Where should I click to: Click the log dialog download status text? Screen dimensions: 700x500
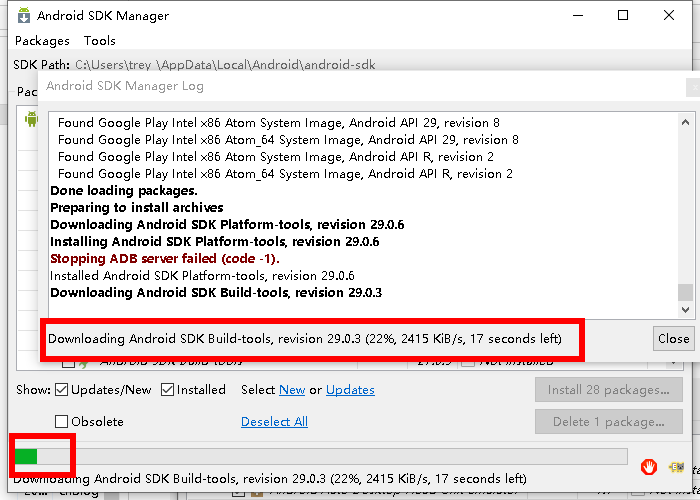(x=304, y=338)
